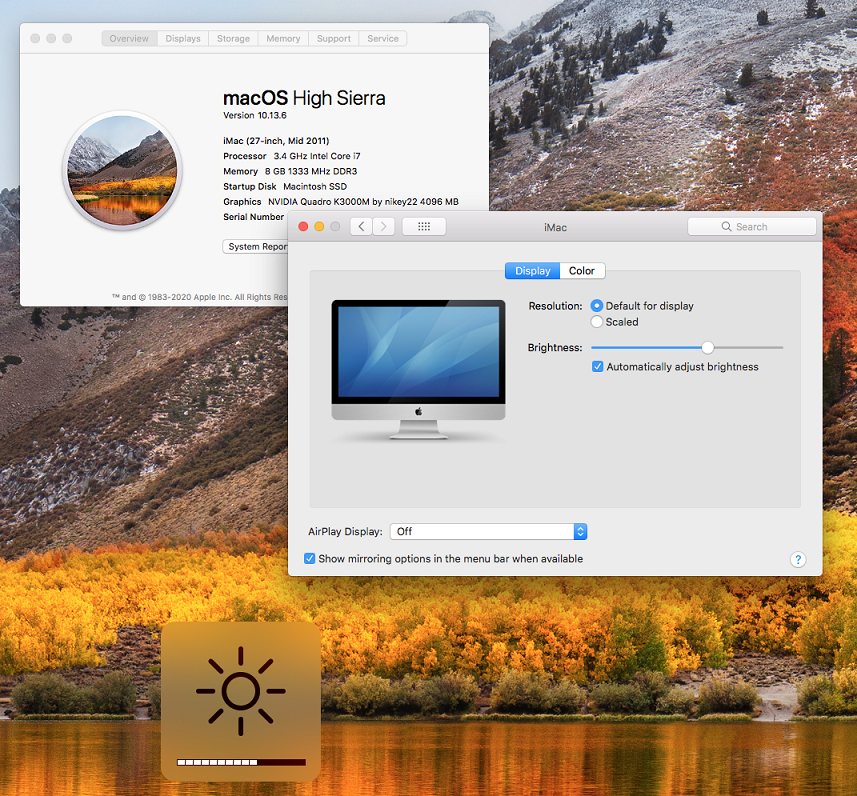The image size is (857, 796).
Task: Open the Displays tab in About window
Action: tap(183, 38)
